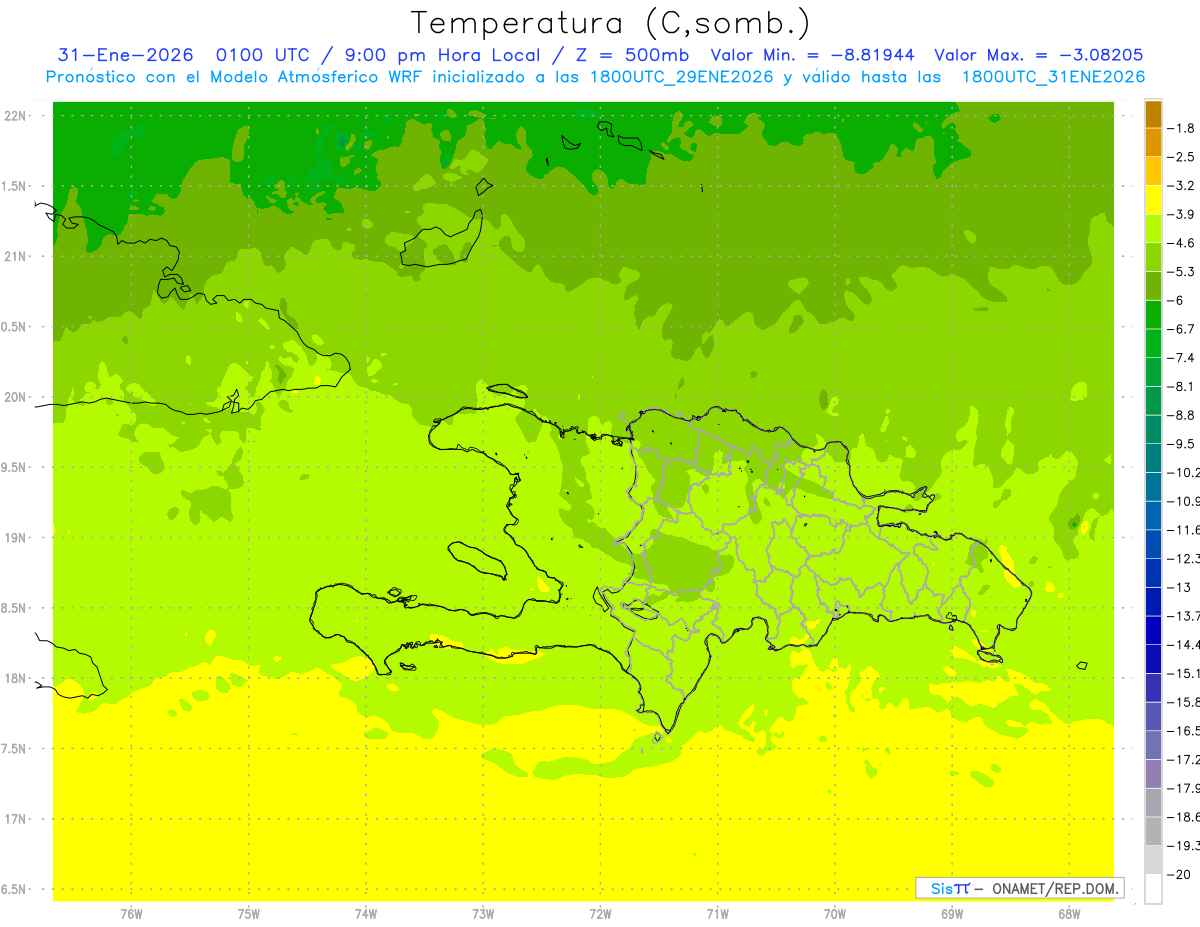Click the dark blue swatch between -13.7 and -14.4
The image size is (1200, 927).
1153,630
